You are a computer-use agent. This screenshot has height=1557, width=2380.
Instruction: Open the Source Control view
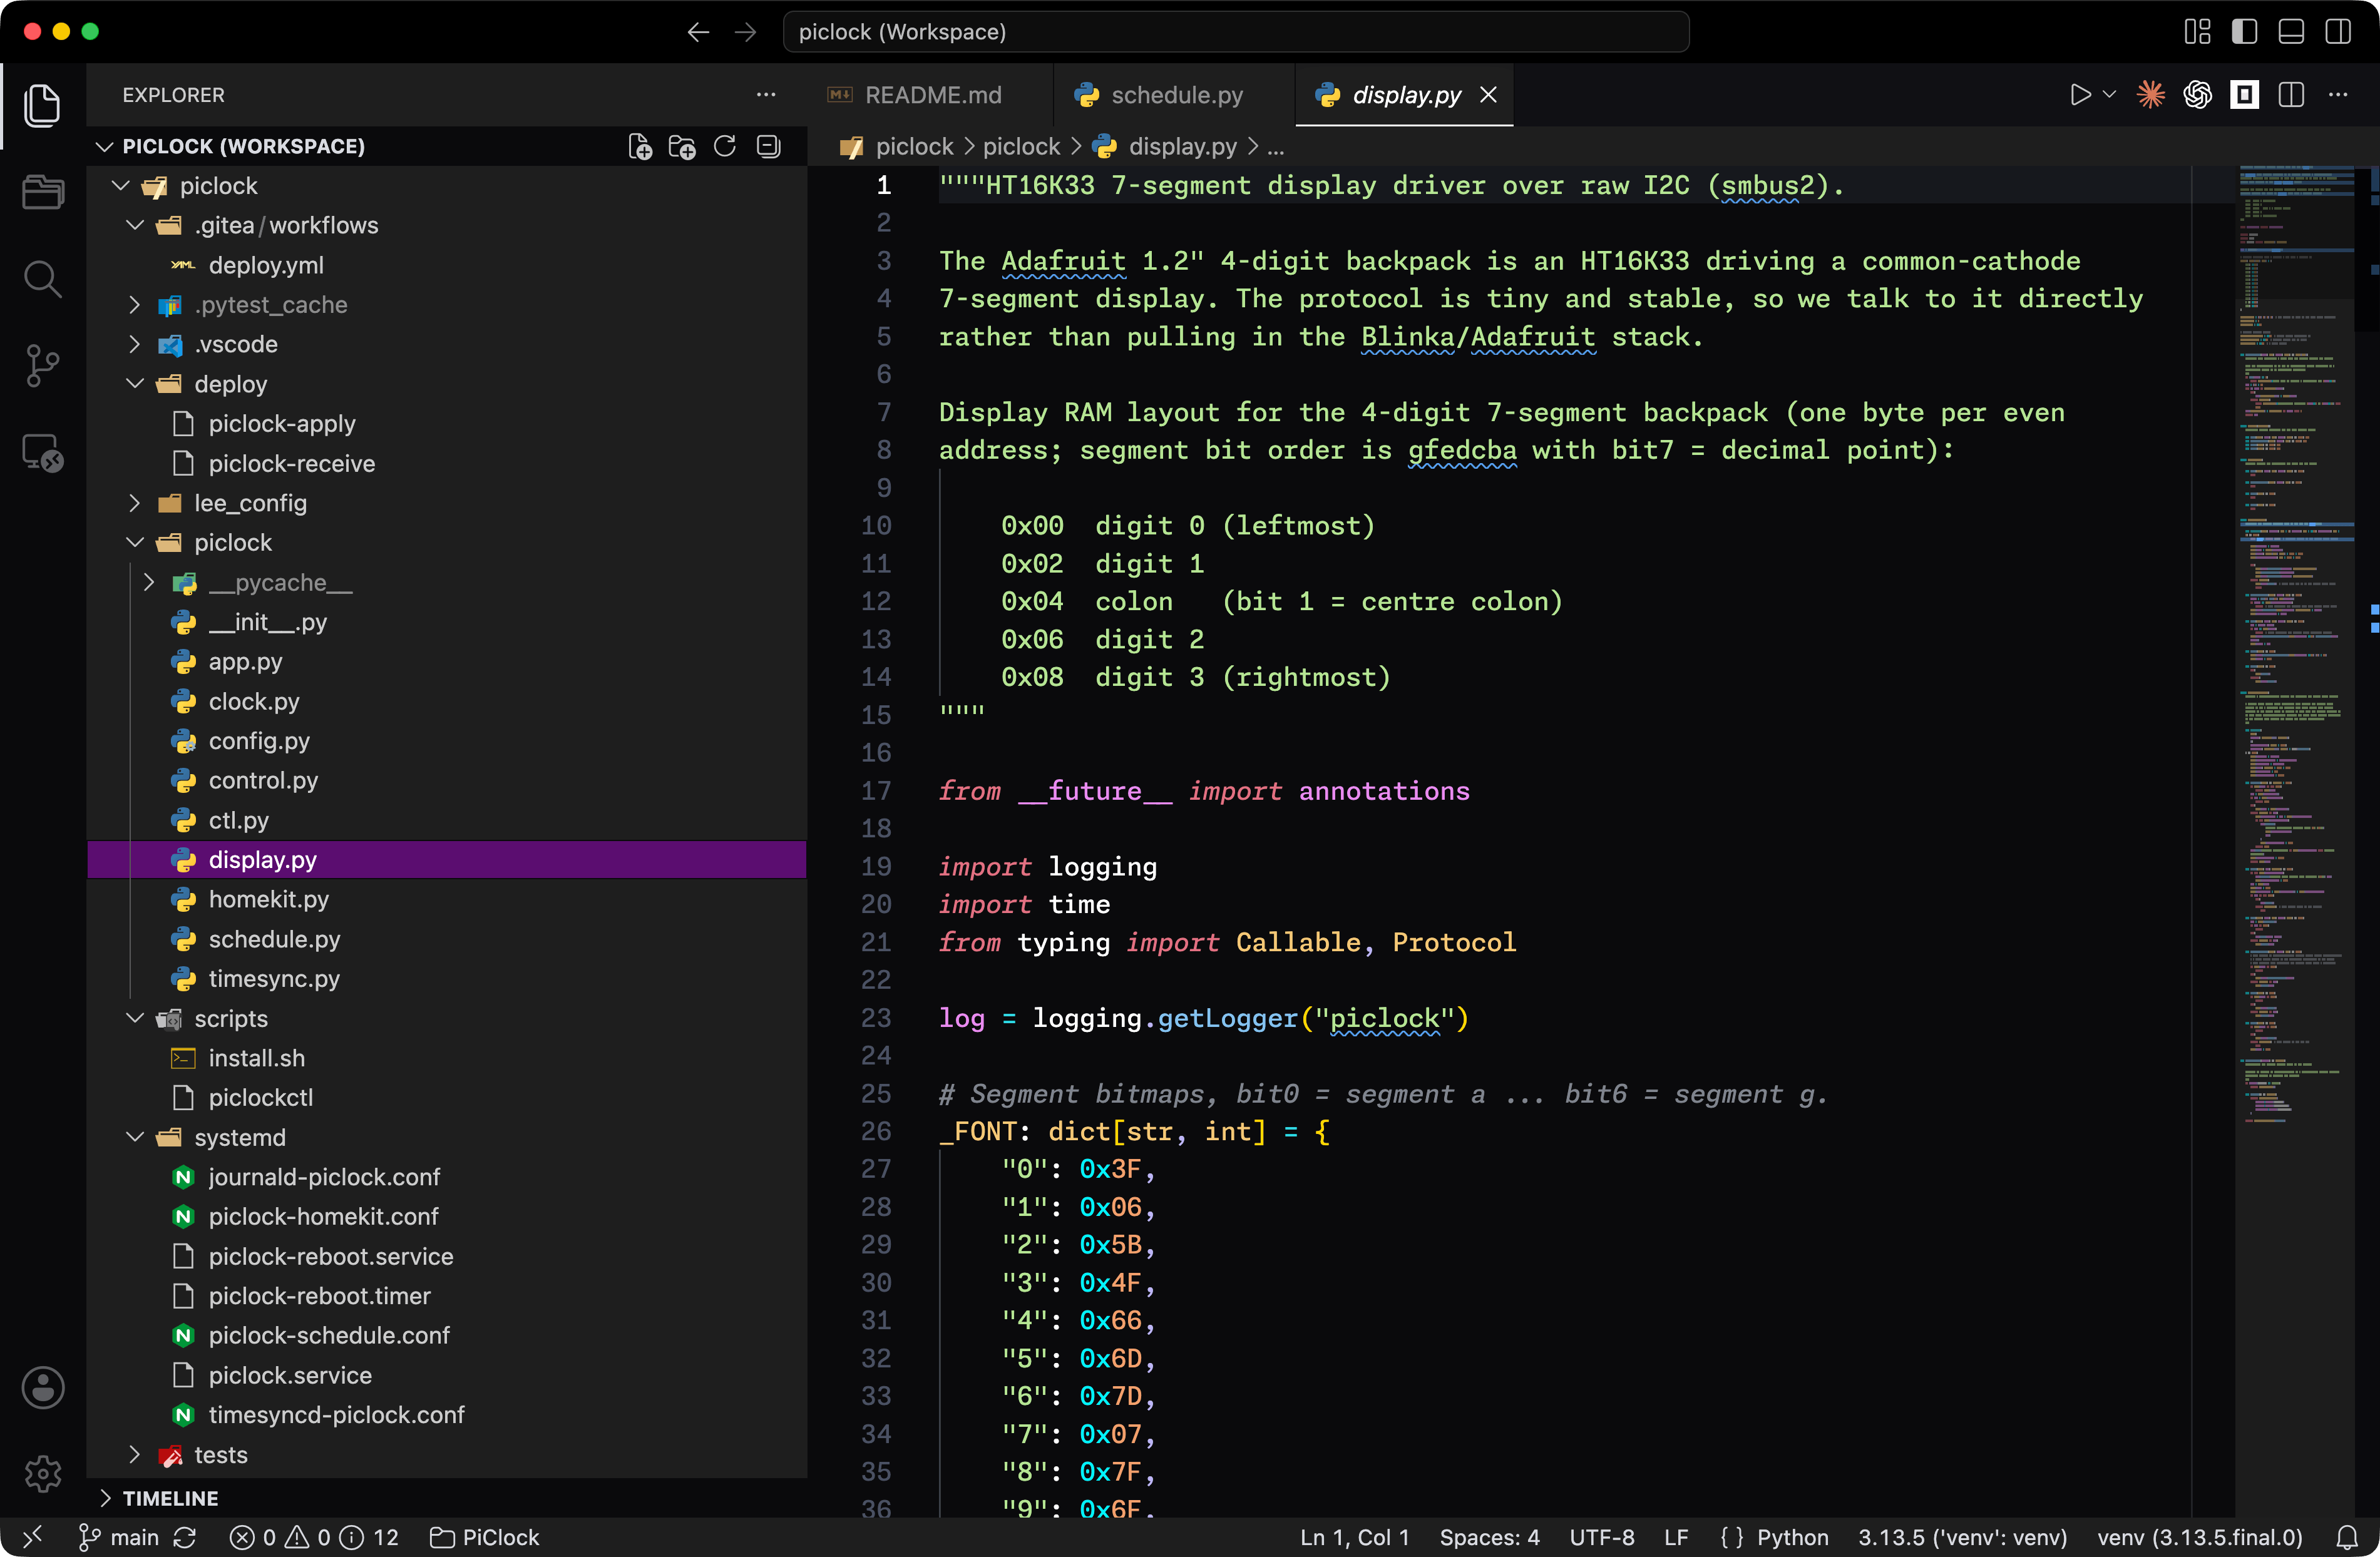(x=42, y=366)
